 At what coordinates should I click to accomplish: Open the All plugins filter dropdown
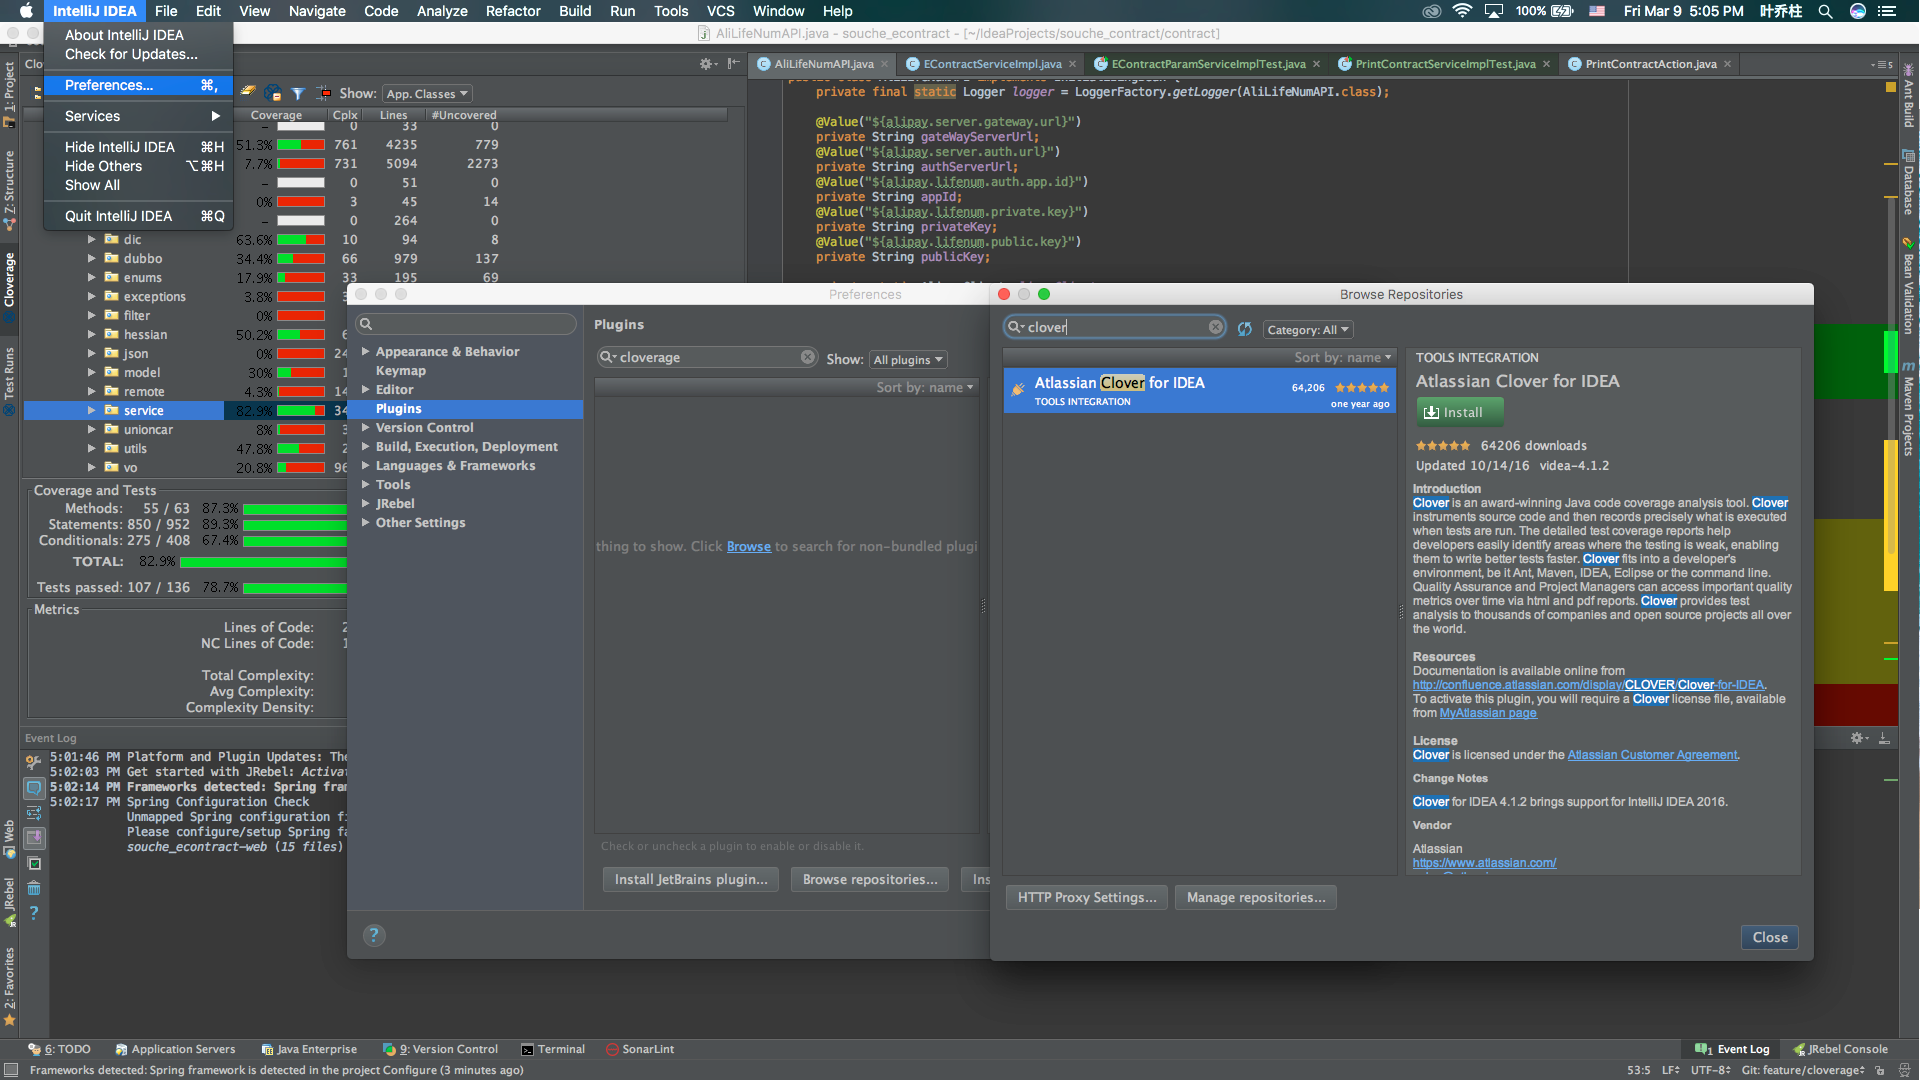coord(908,360)
